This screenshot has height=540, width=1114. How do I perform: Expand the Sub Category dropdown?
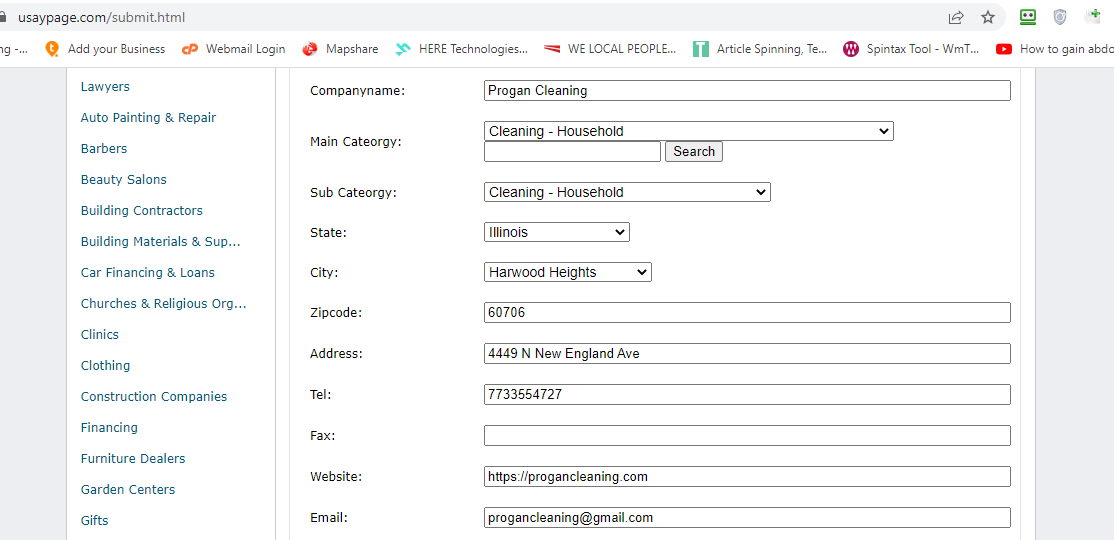627,193
